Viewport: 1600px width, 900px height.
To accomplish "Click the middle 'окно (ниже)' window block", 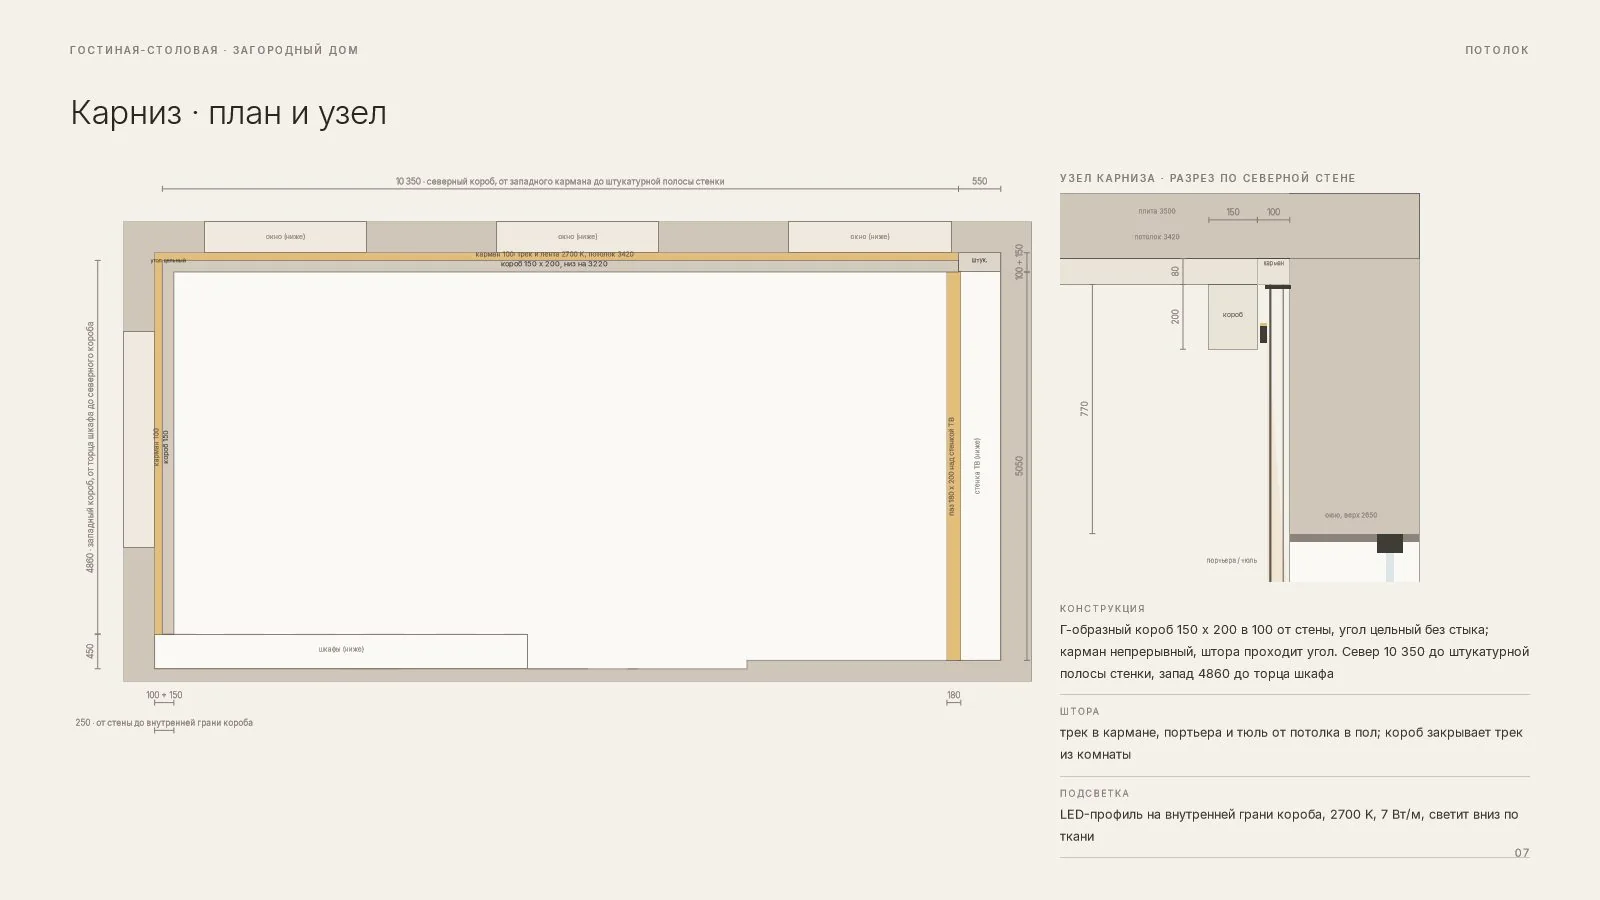I will point(577,237).
